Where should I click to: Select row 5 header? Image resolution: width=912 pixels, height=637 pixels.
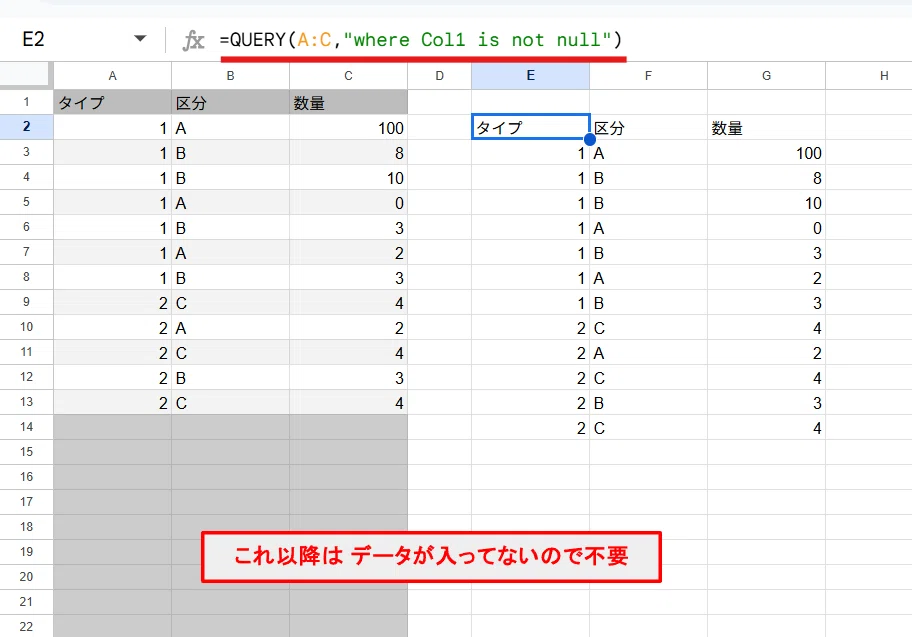tap(26, 202)
